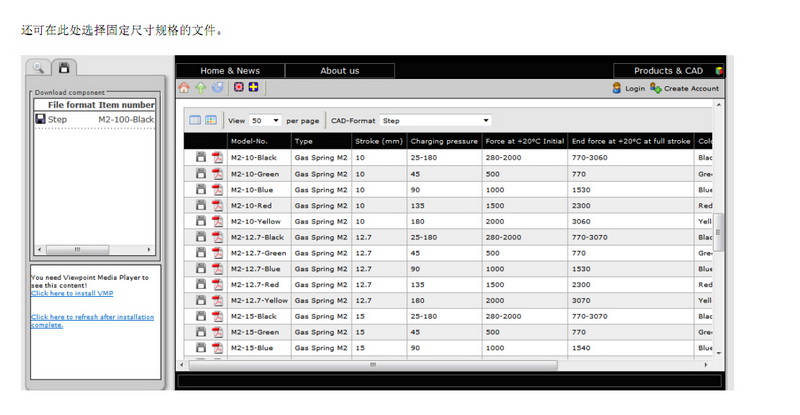Click the table's horizontal scroll right arrow
800x415 pixels.
pyautogui.click(x=706, y=365)
